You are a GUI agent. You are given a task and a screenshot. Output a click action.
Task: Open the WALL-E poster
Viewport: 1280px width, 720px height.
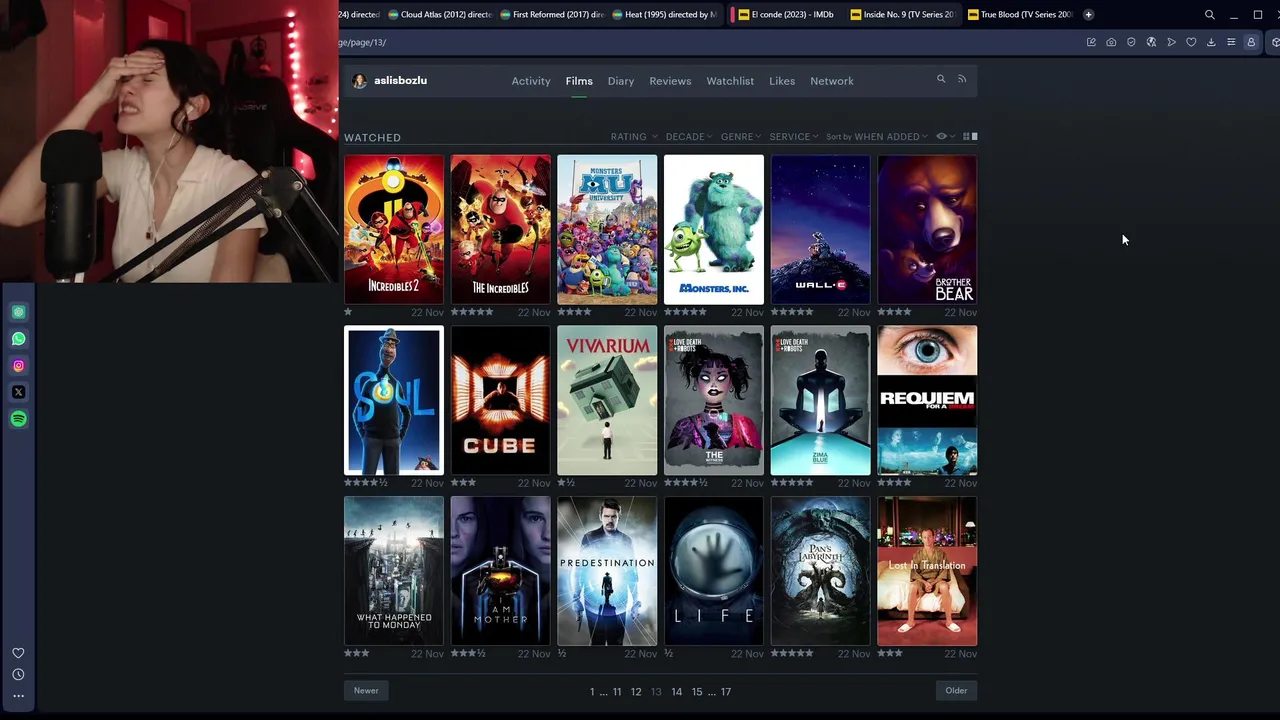tap(820, 230)
